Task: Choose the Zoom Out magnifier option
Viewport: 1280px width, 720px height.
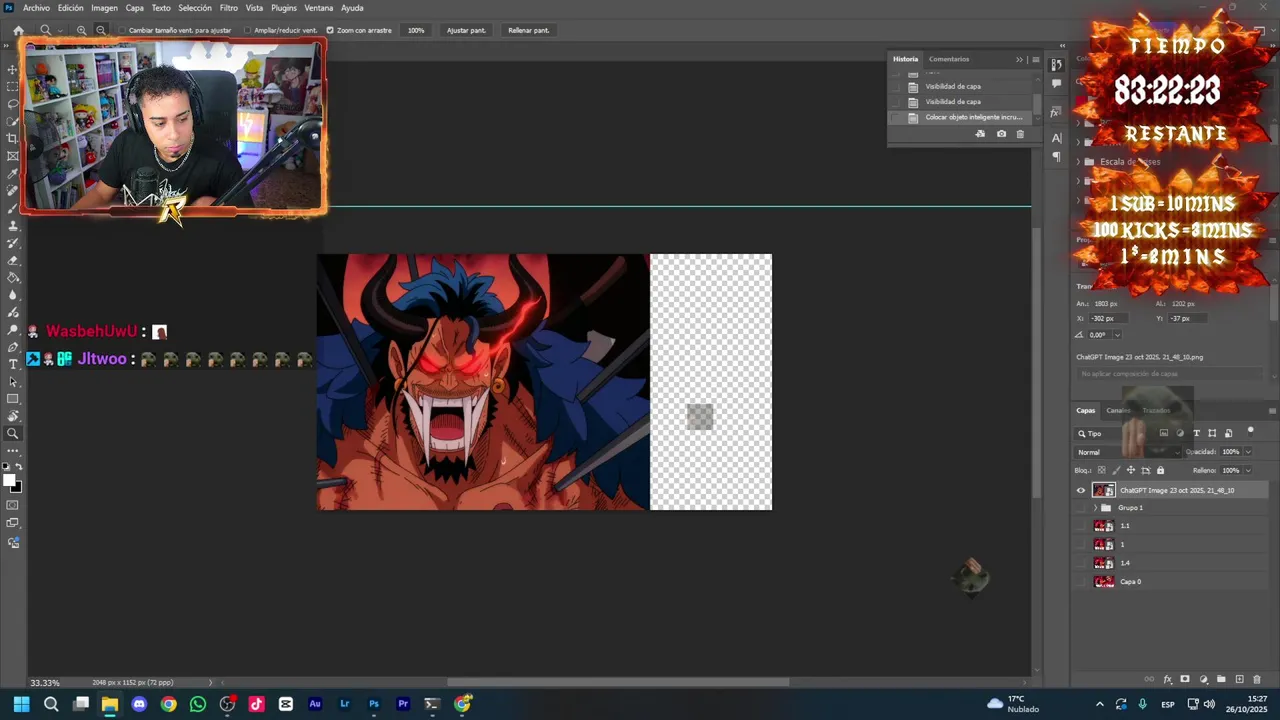Action: (x=100, y=30)
